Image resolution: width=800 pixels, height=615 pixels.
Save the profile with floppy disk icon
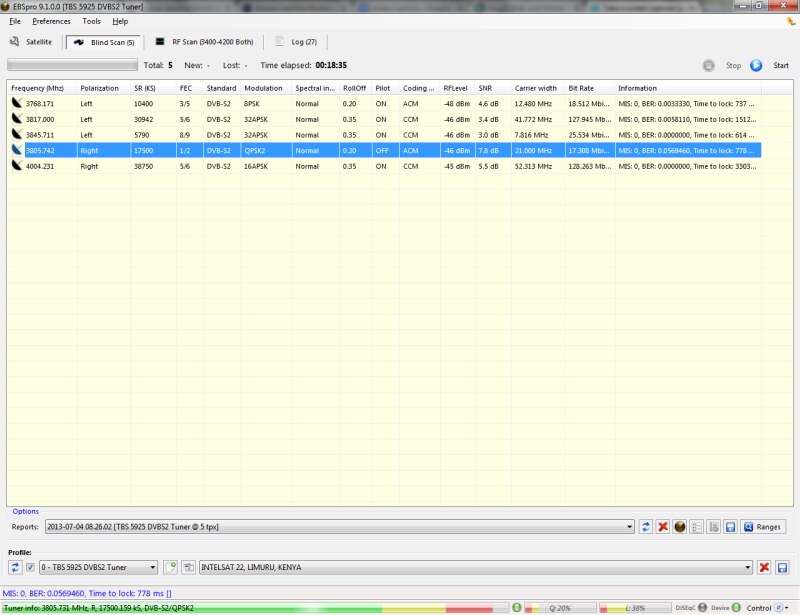782,568
